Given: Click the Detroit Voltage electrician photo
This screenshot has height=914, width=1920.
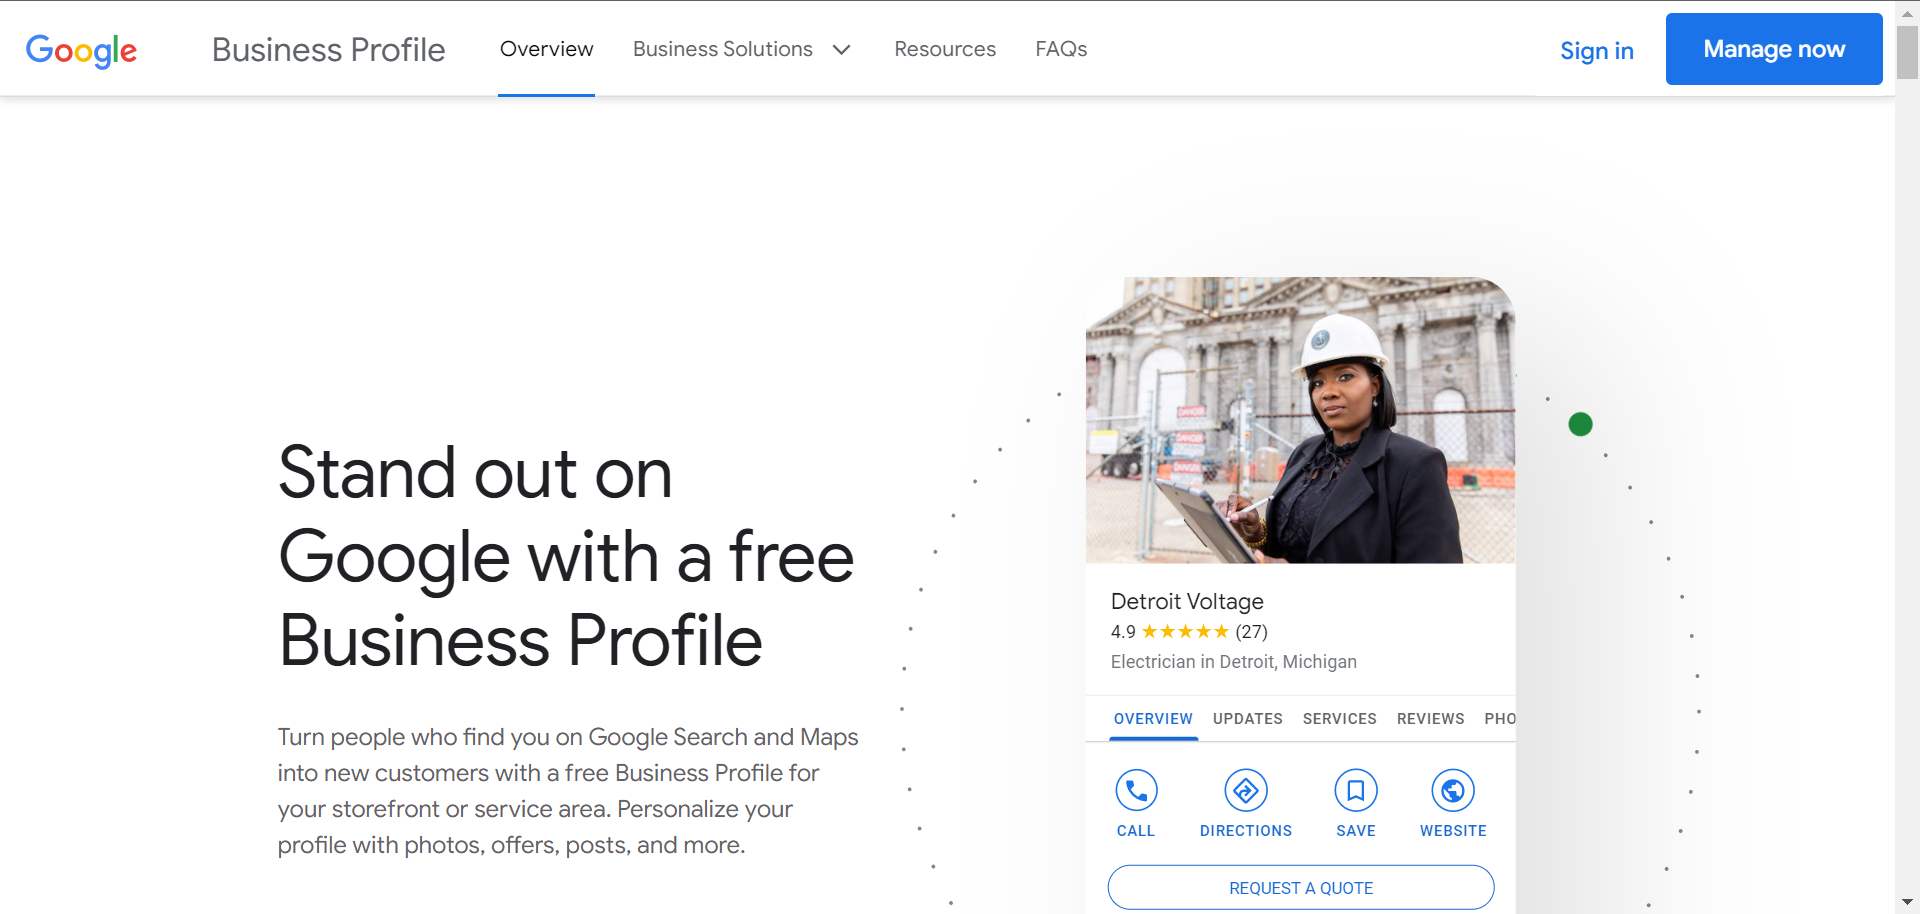Looking at the screenshot, I should [1300, 420].
